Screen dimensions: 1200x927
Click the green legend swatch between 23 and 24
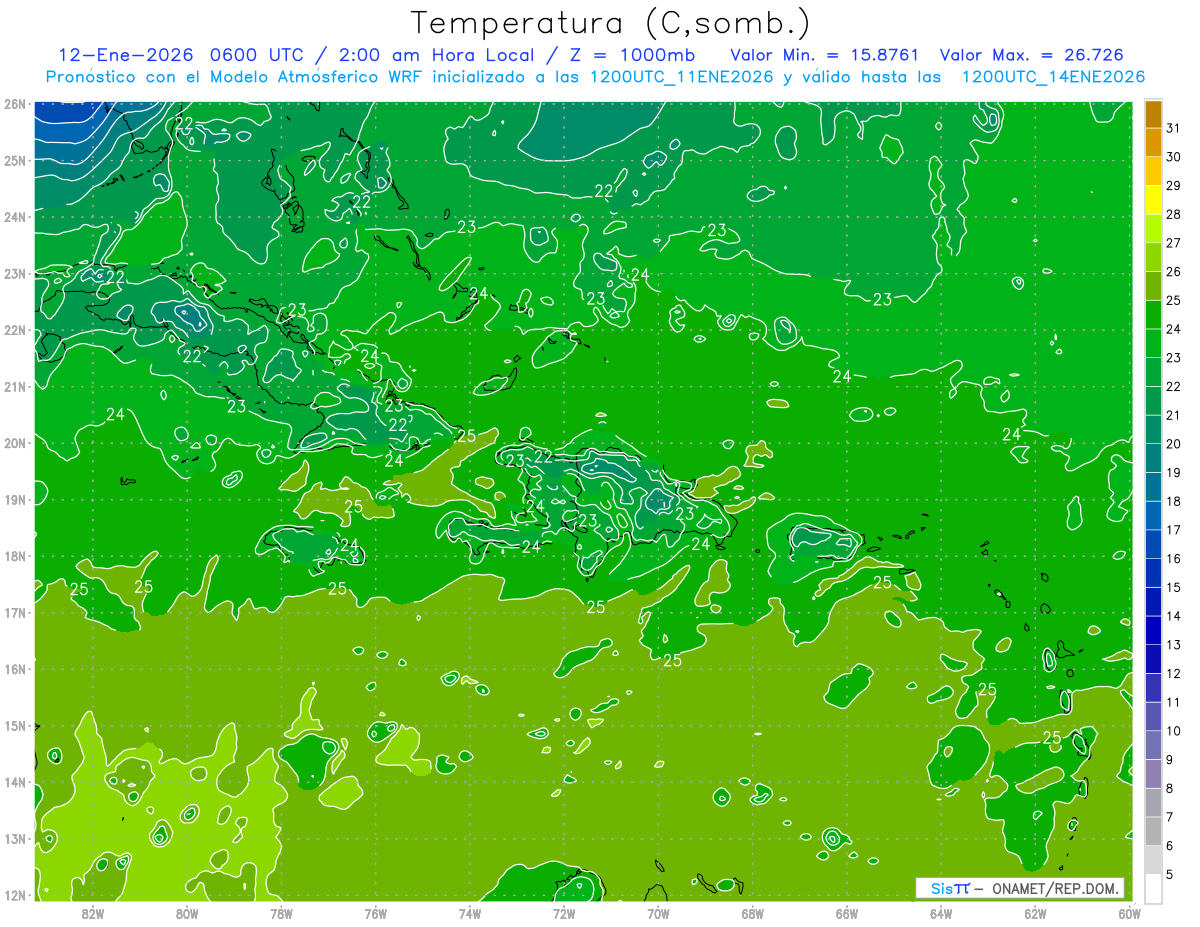(1153, 344)
